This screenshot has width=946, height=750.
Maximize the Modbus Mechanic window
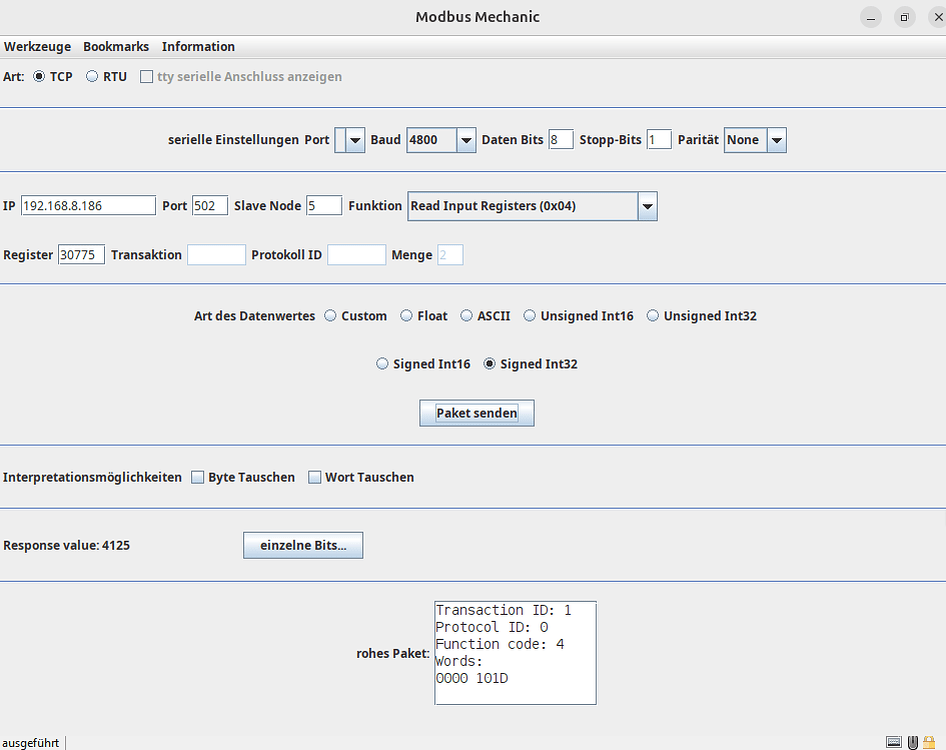904,17
